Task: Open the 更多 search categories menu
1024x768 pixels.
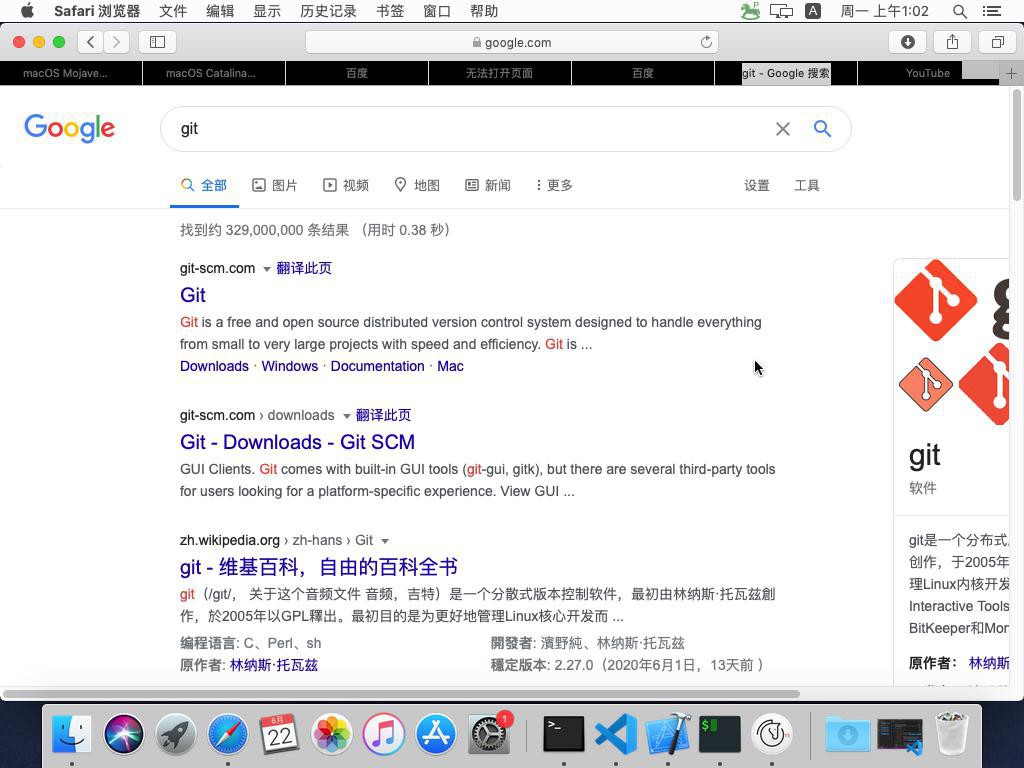Action: click(553, 185)
